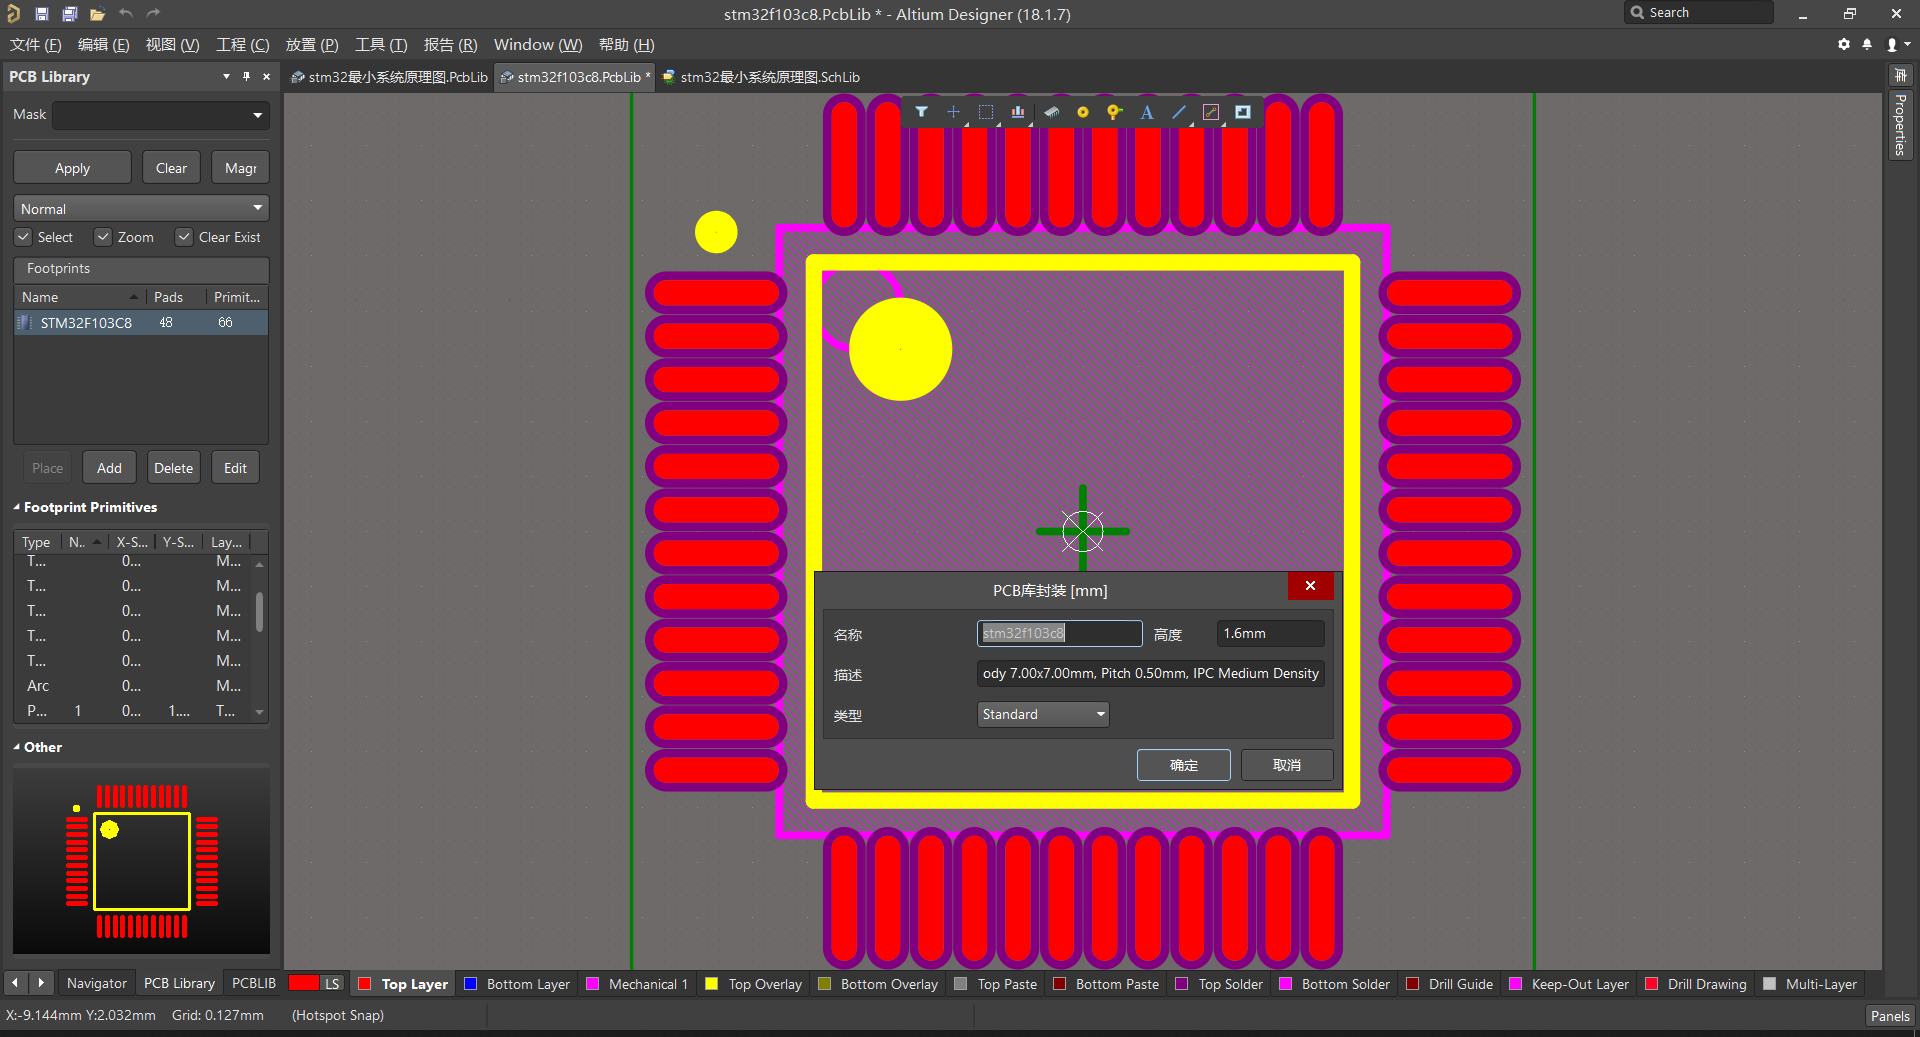The image size is (1920, 1037).
Task: Click the Delete footprint button
Action: (173, 468)
